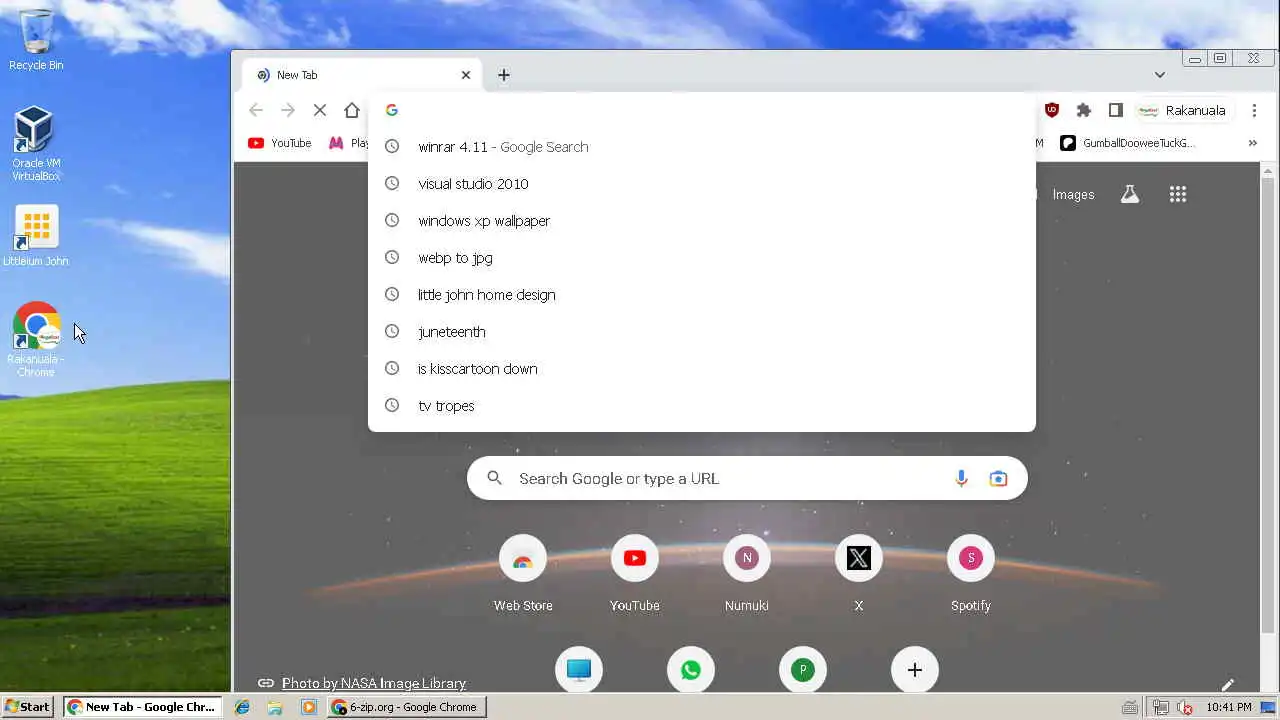Viewport: 1280px width, 720px height.
Task: Stop loading the page
Action: pos(320,110)
